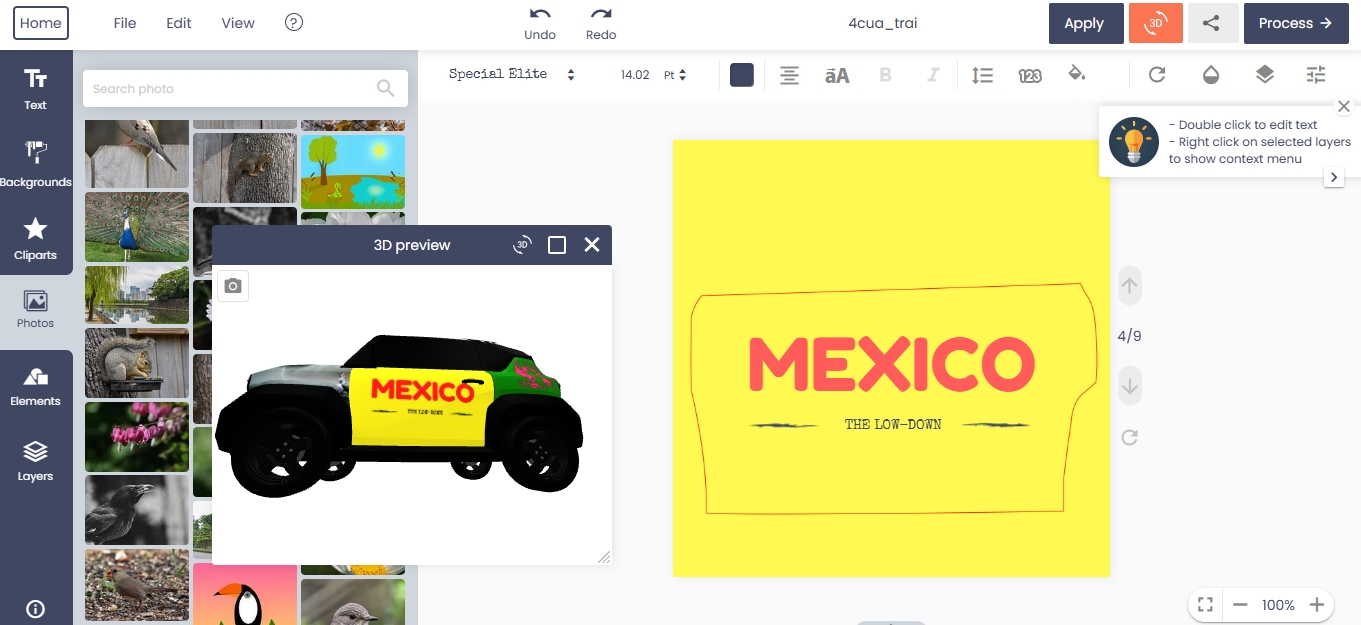Click the Search photo input field
Viewport: 1361px width, 625px height.
(x=230, y=89)
